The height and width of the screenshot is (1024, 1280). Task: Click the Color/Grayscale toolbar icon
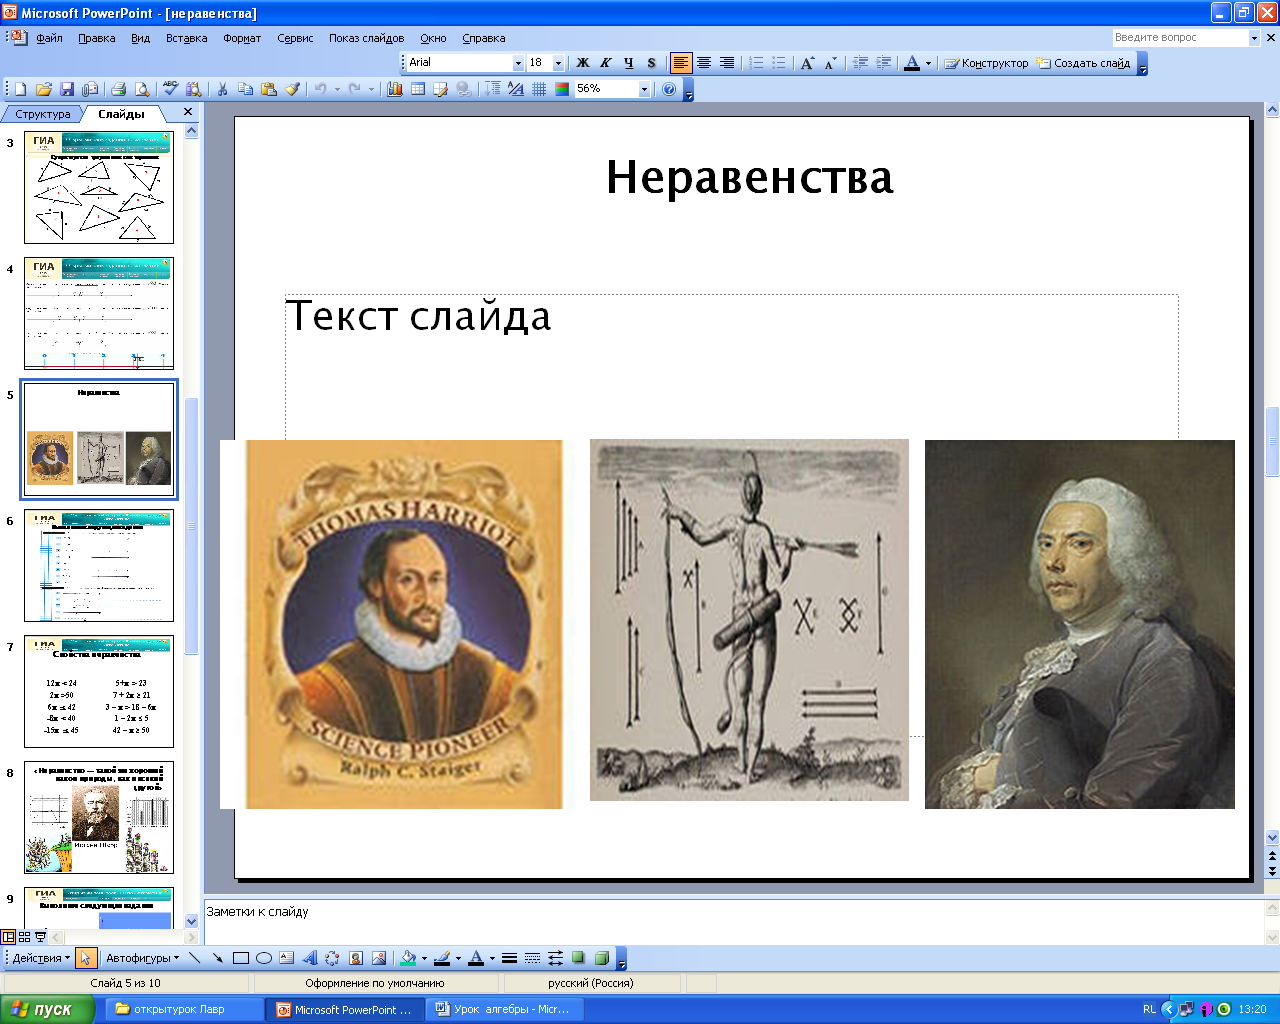tap(562, 89)
